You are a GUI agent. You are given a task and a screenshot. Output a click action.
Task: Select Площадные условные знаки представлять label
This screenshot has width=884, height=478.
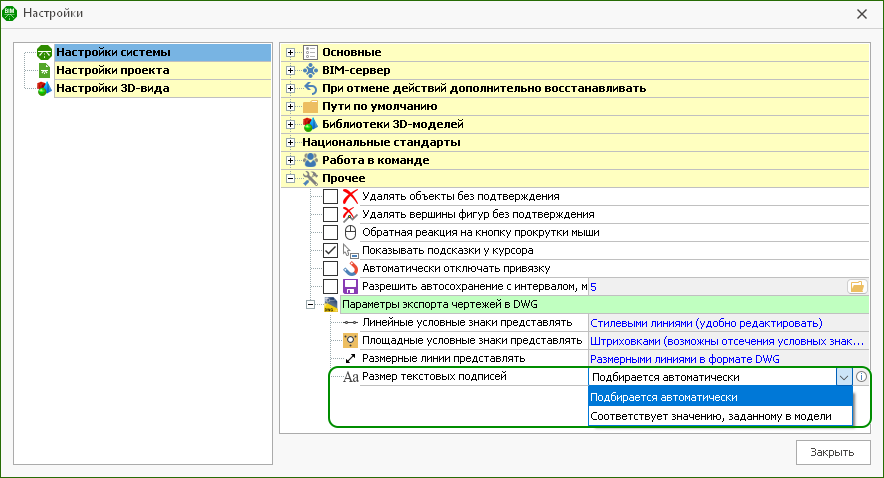point(472,340)
